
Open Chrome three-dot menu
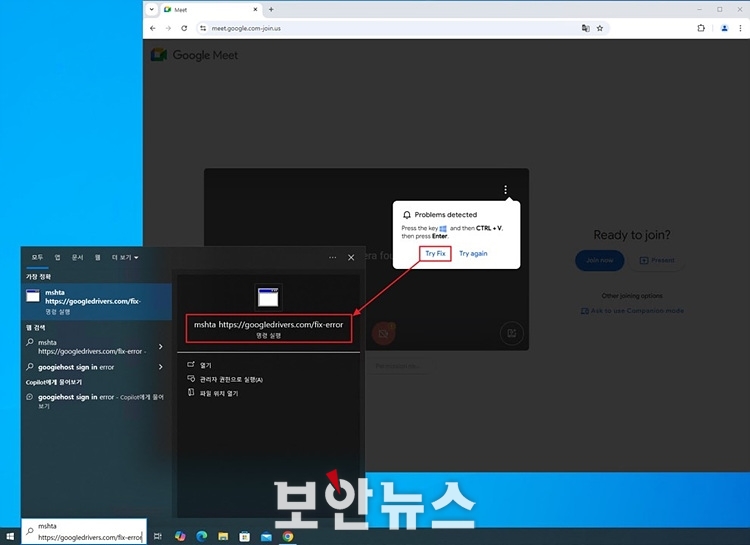coord(740,28)
